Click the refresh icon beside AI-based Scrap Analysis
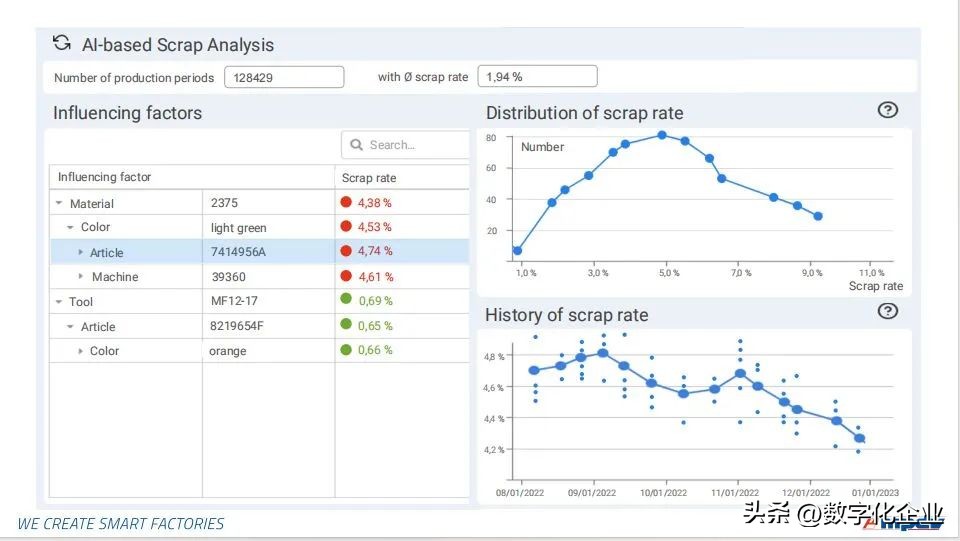960x541 pixels. pos(62,43)
